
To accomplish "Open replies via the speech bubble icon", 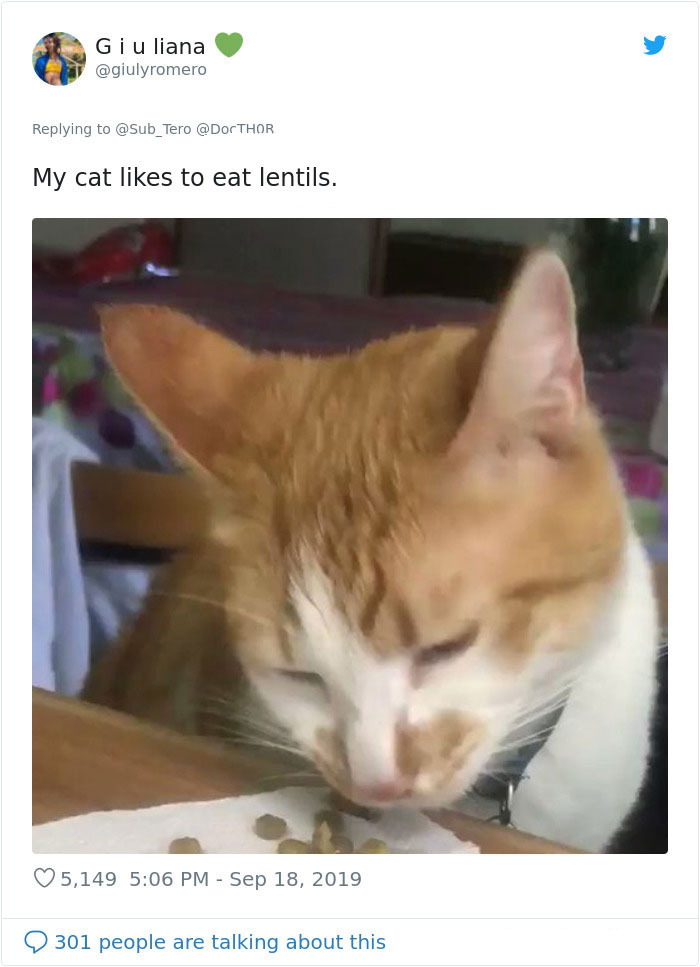I will [35, 942].
